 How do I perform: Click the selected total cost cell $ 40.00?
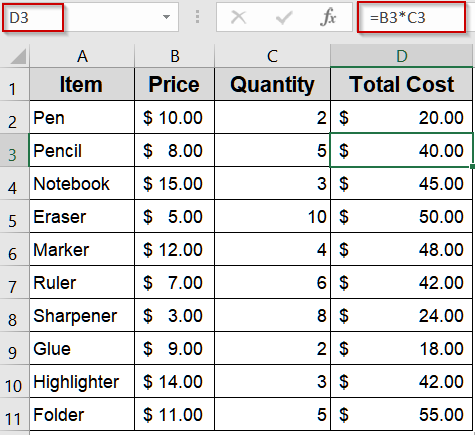(x=402, y=150)
